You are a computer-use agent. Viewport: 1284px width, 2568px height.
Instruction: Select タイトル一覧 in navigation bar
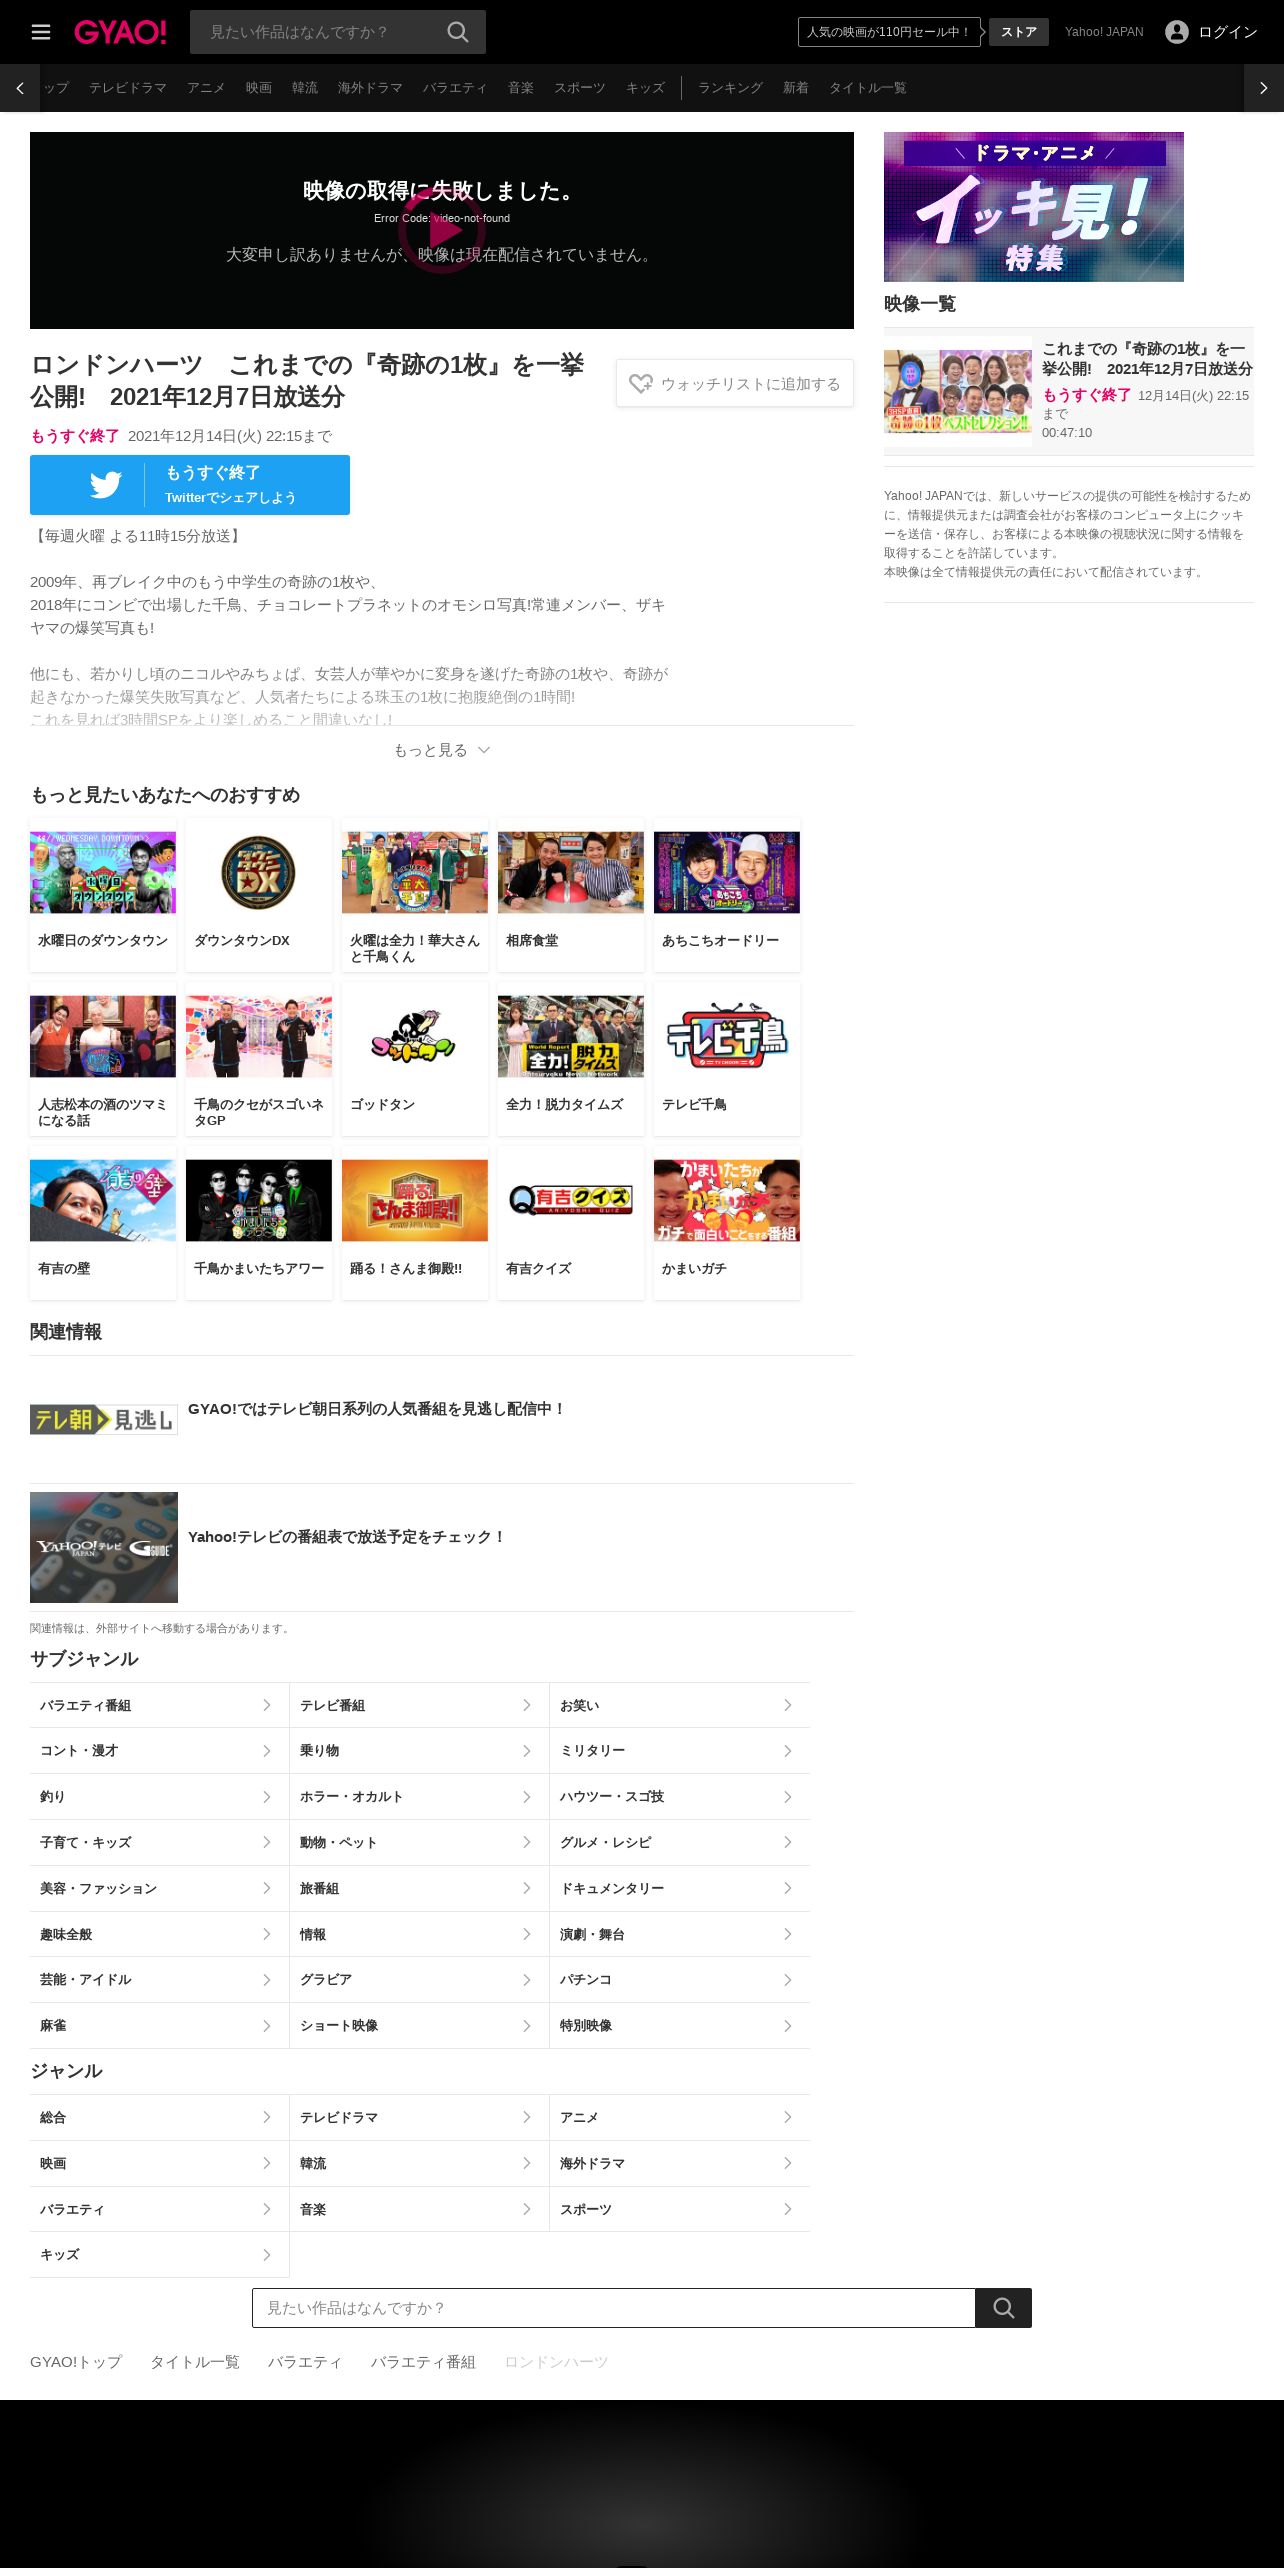pyautogui.click(x=868, y=88)
